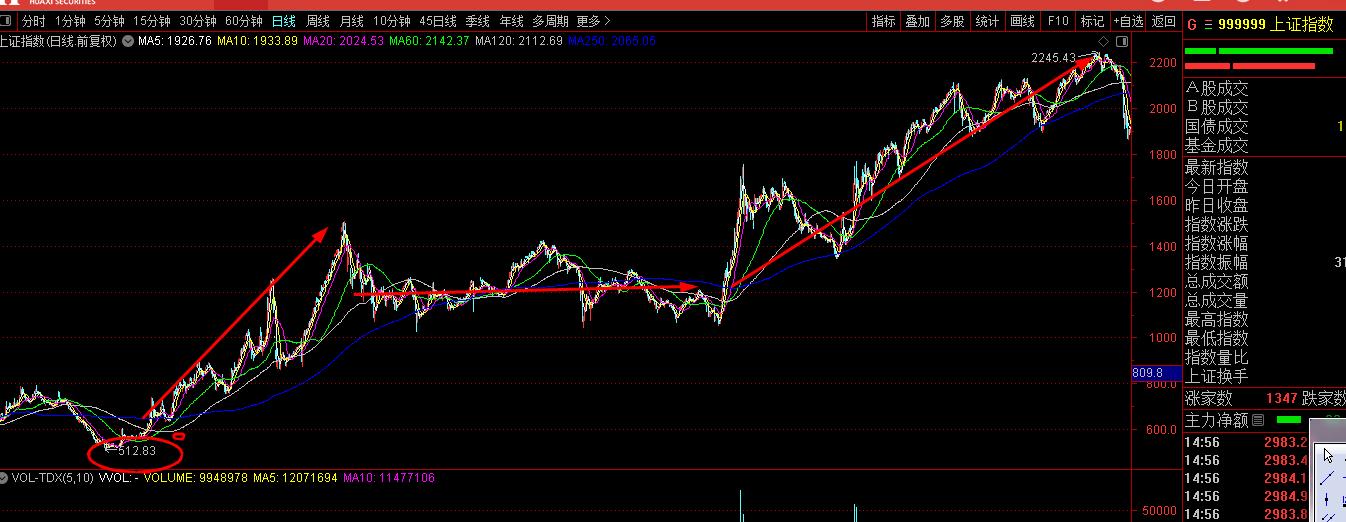The height and width of the screenshot is (522, 1346).
Task: Click the 叠加 overlay button
Action: (x=917, y=21)
